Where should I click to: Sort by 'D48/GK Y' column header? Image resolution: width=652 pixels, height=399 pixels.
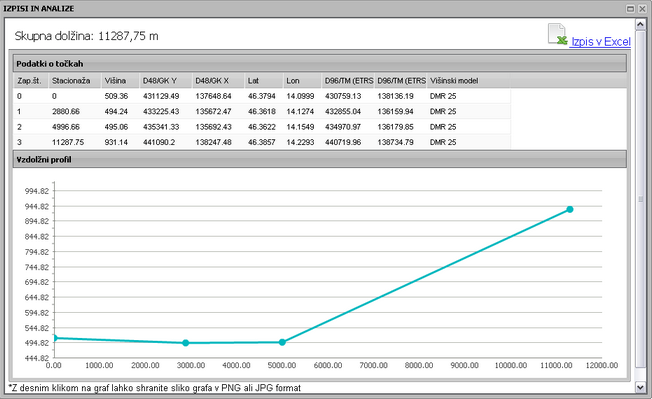(166, 81)
